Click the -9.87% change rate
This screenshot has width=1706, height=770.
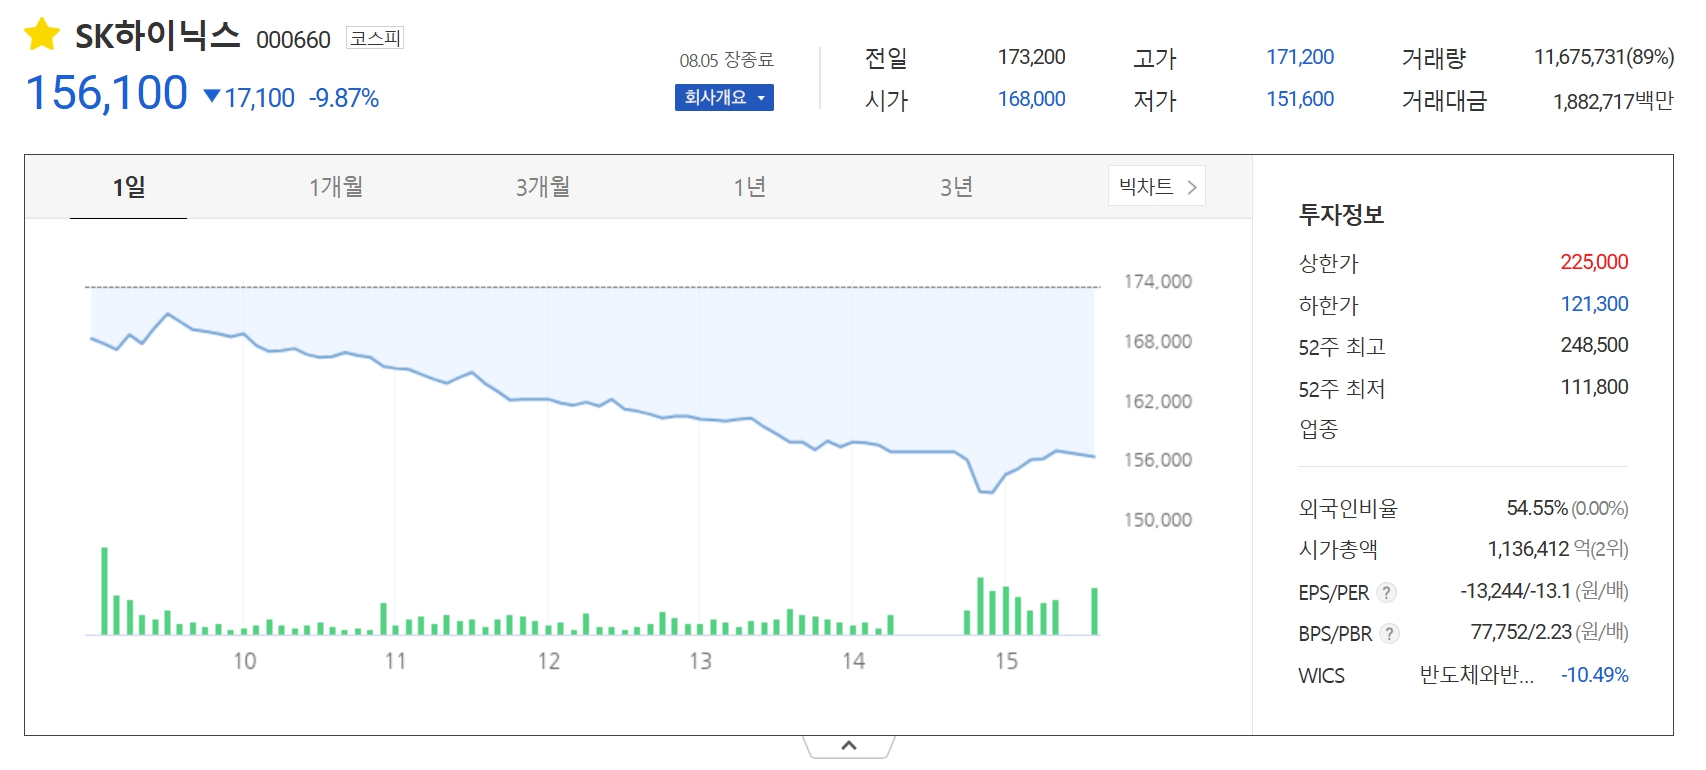click(344, 98)
